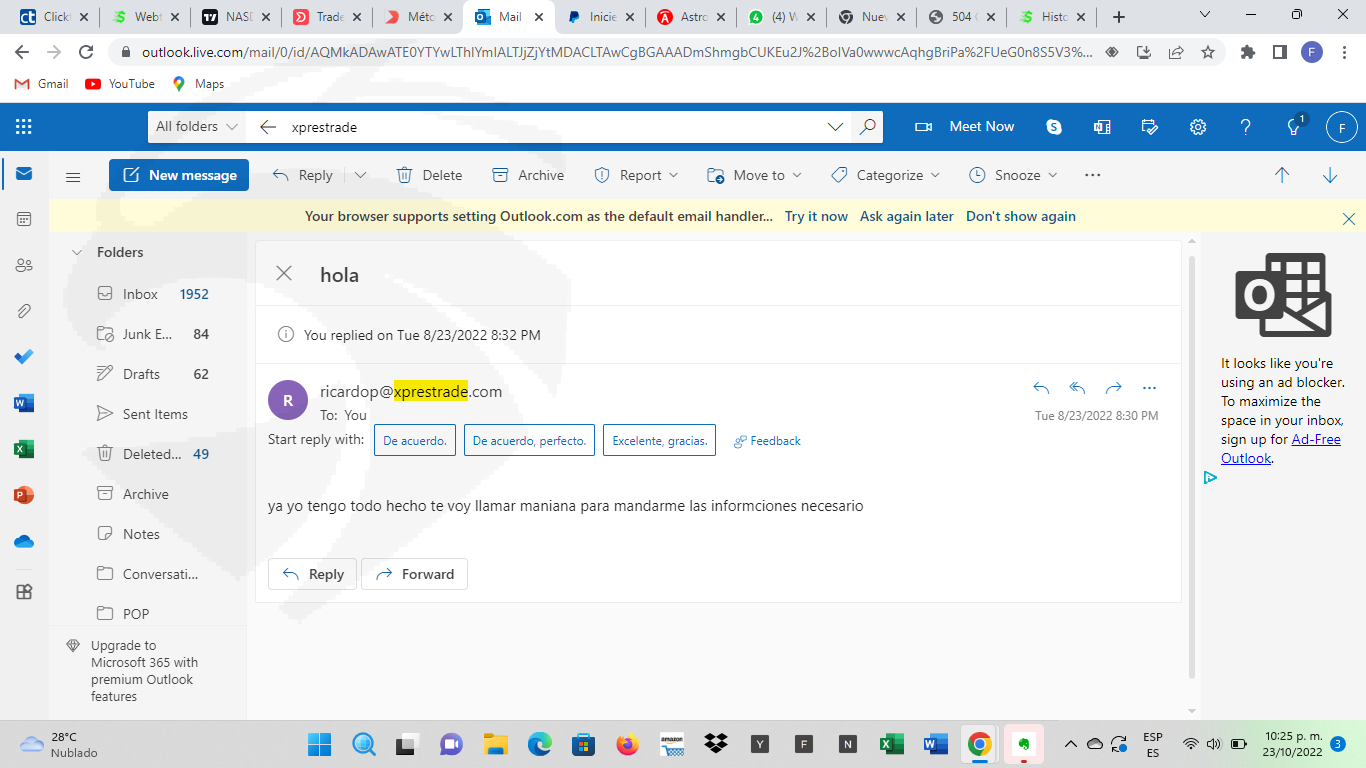
Task: Toggle the navigation pane hamburger button
Action: pos(73,176)
